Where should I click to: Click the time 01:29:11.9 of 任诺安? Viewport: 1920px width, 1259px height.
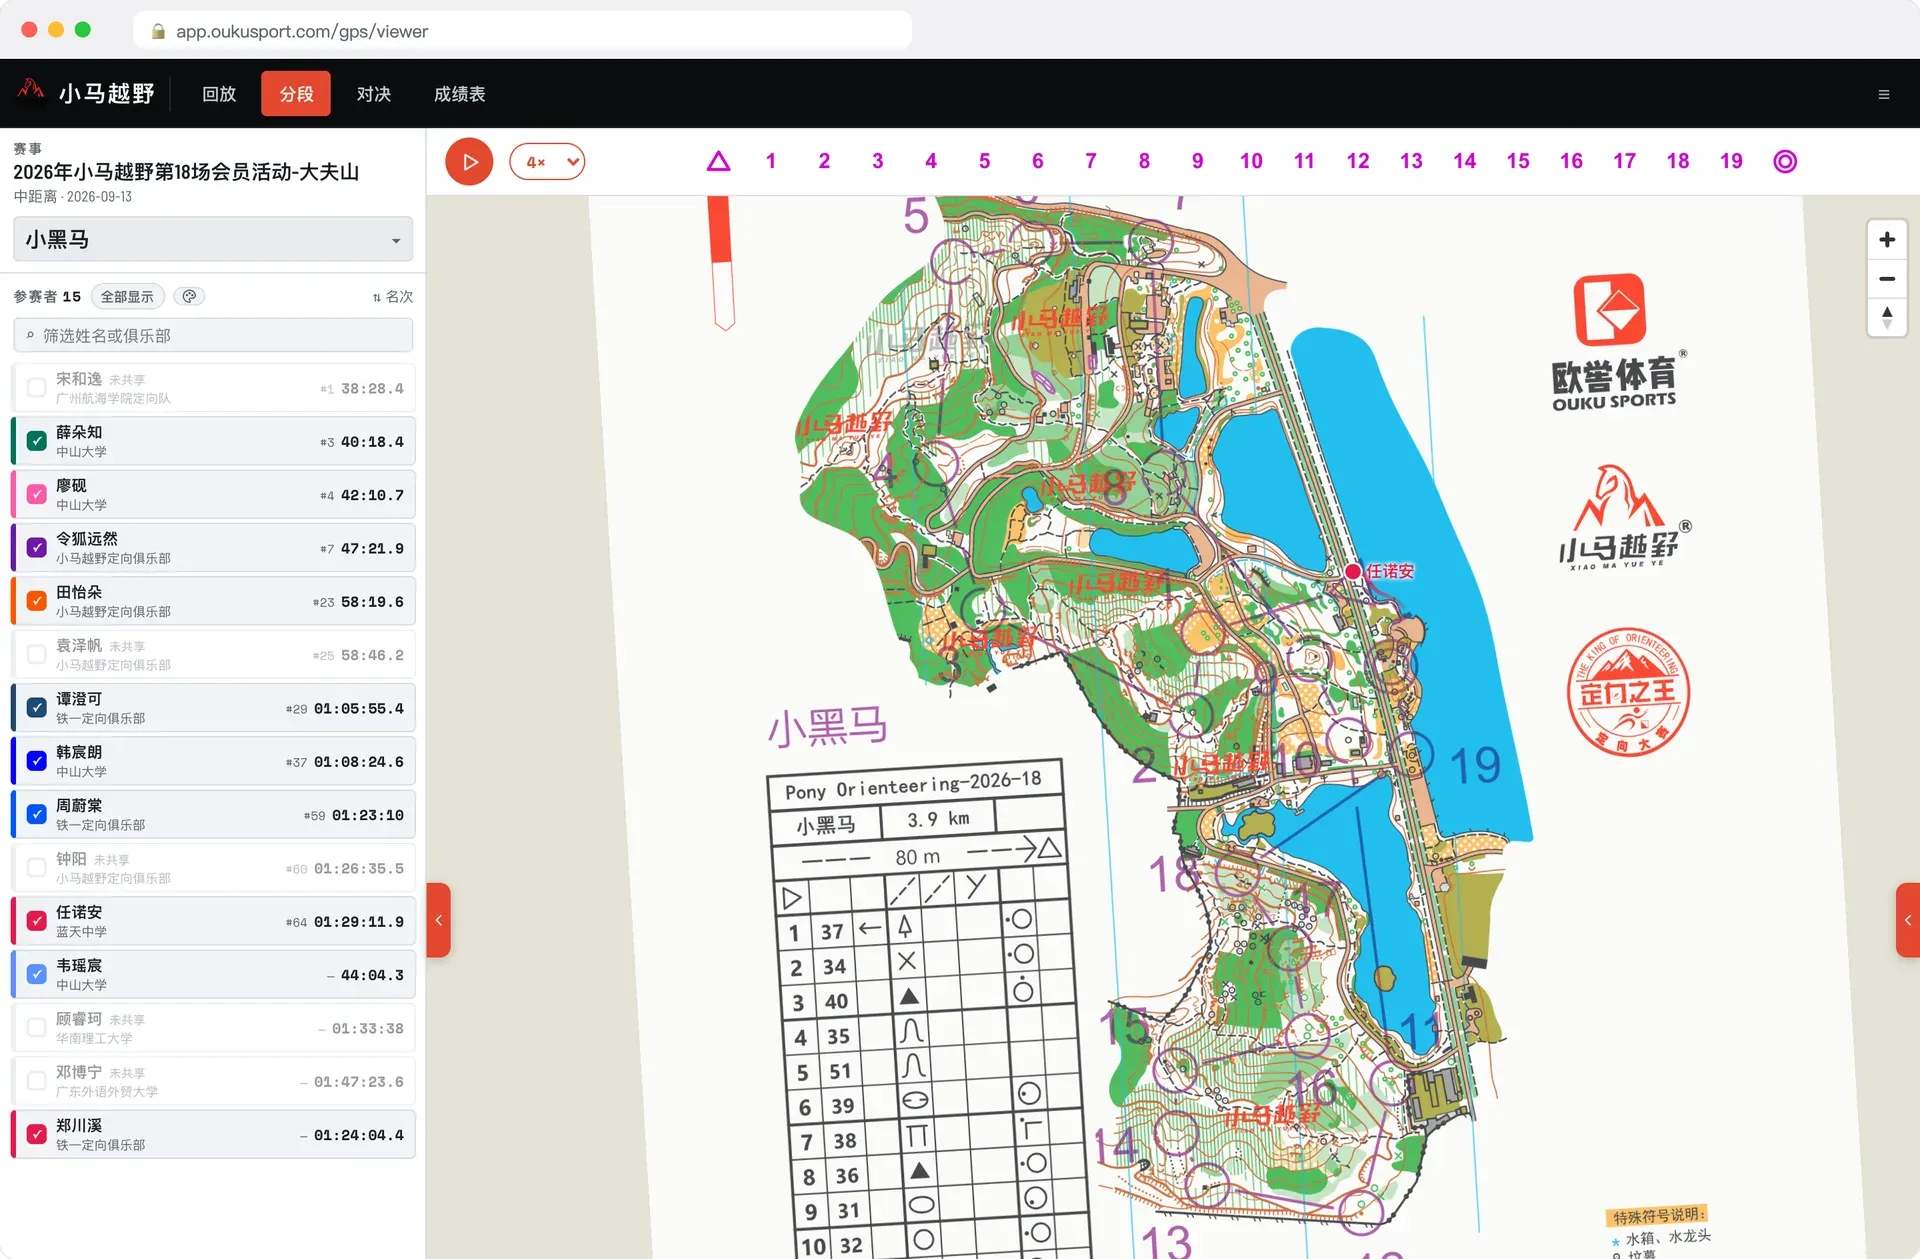(x=359, y=922)
